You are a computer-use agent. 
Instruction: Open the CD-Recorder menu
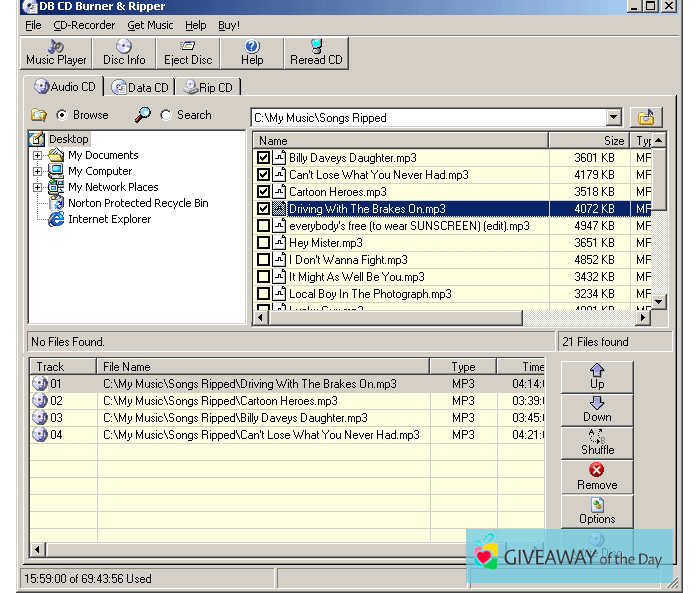point(84,25)
